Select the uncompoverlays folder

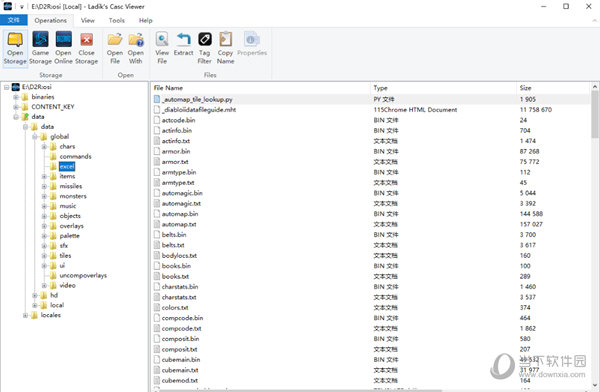click(83, 276)
